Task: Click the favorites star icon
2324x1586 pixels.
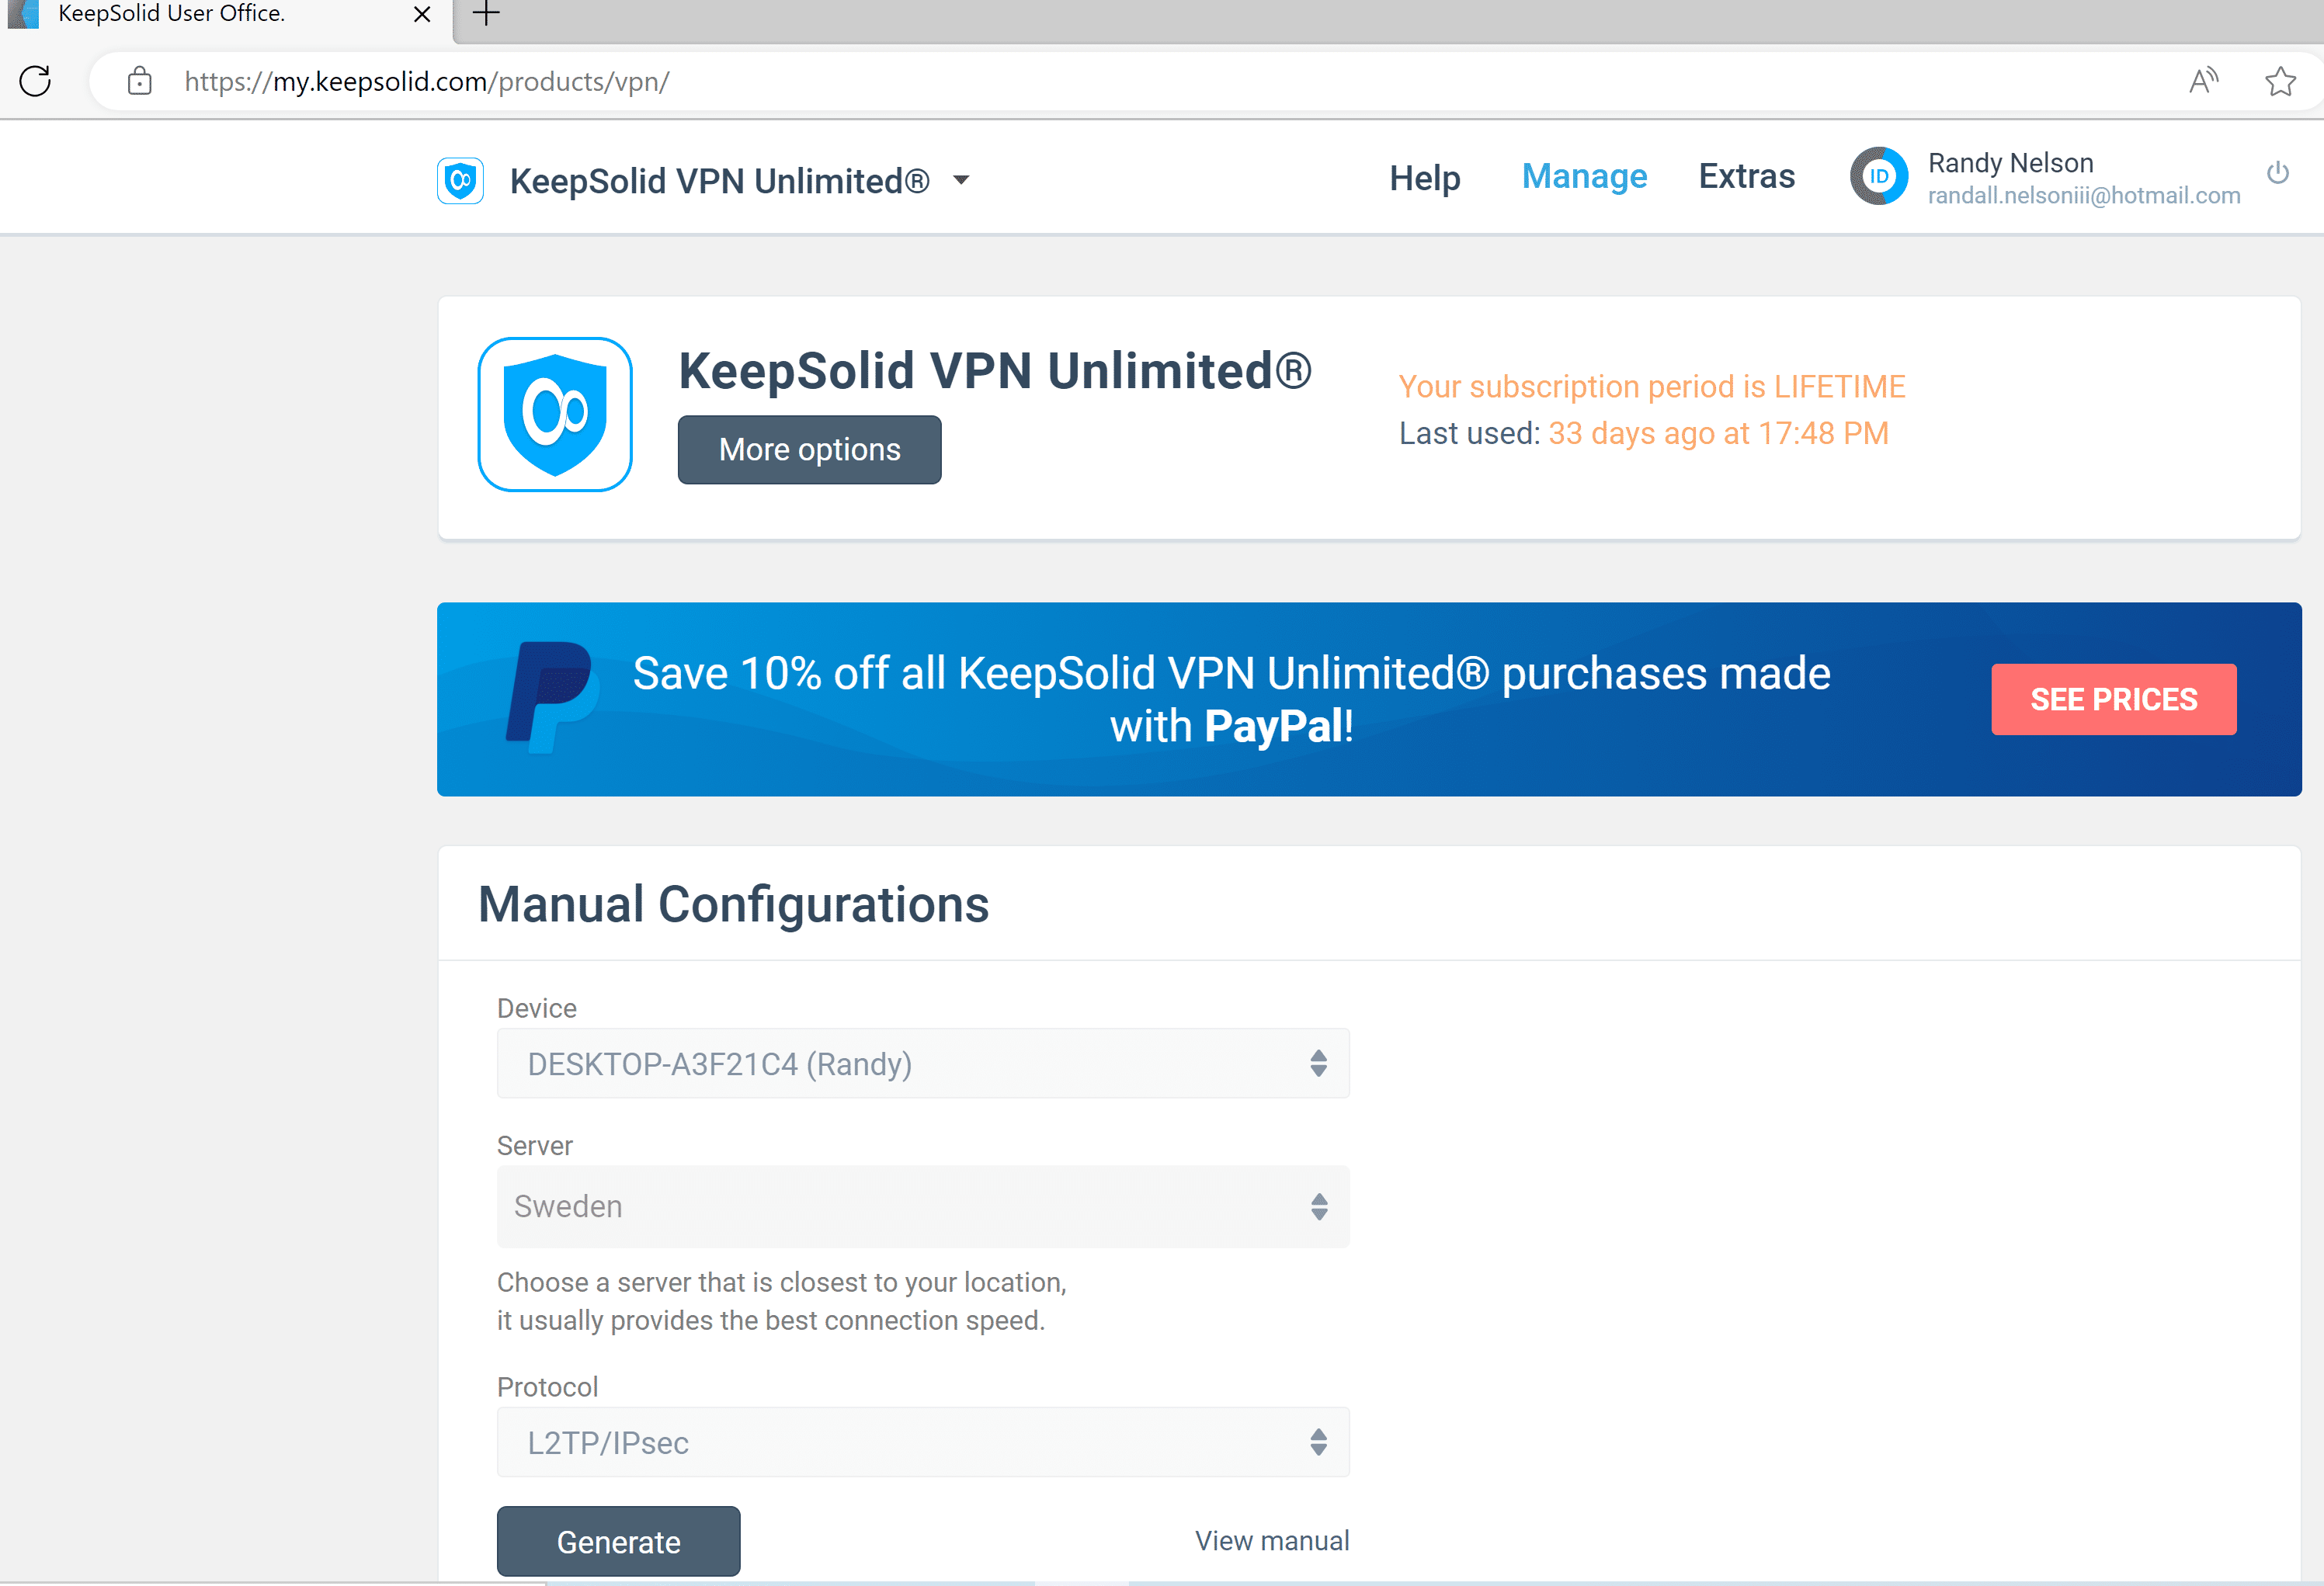Action: coord(2280,81)
